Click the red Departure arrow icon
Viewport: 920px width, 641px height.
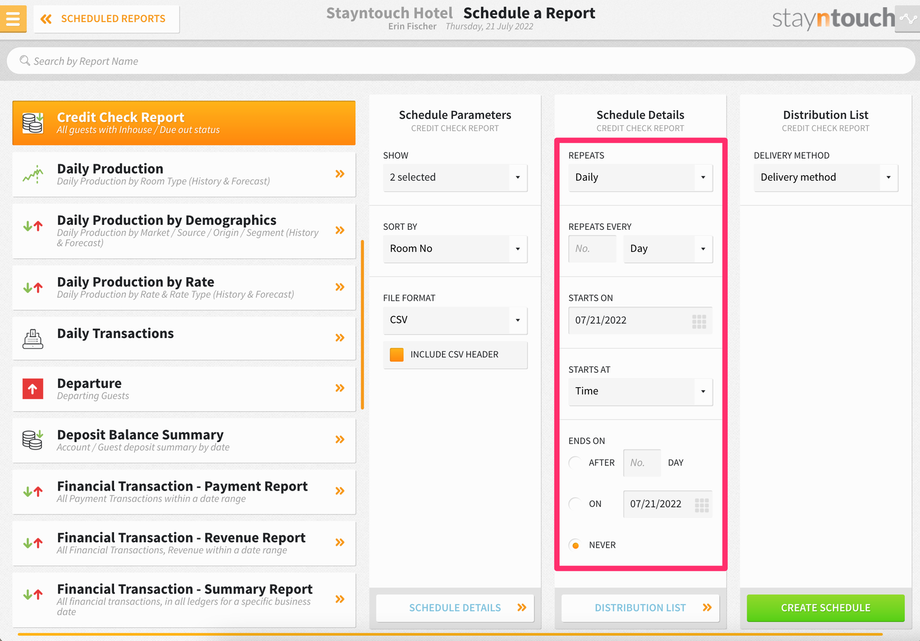click(x=33, y=389)
